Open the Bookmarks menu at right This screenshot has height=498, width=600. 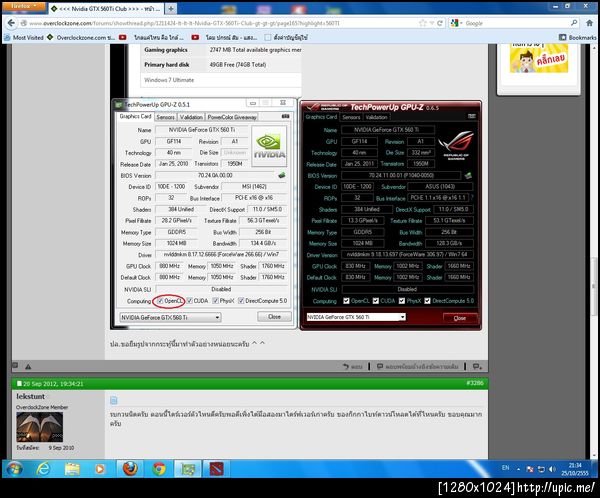coord(577,38)
